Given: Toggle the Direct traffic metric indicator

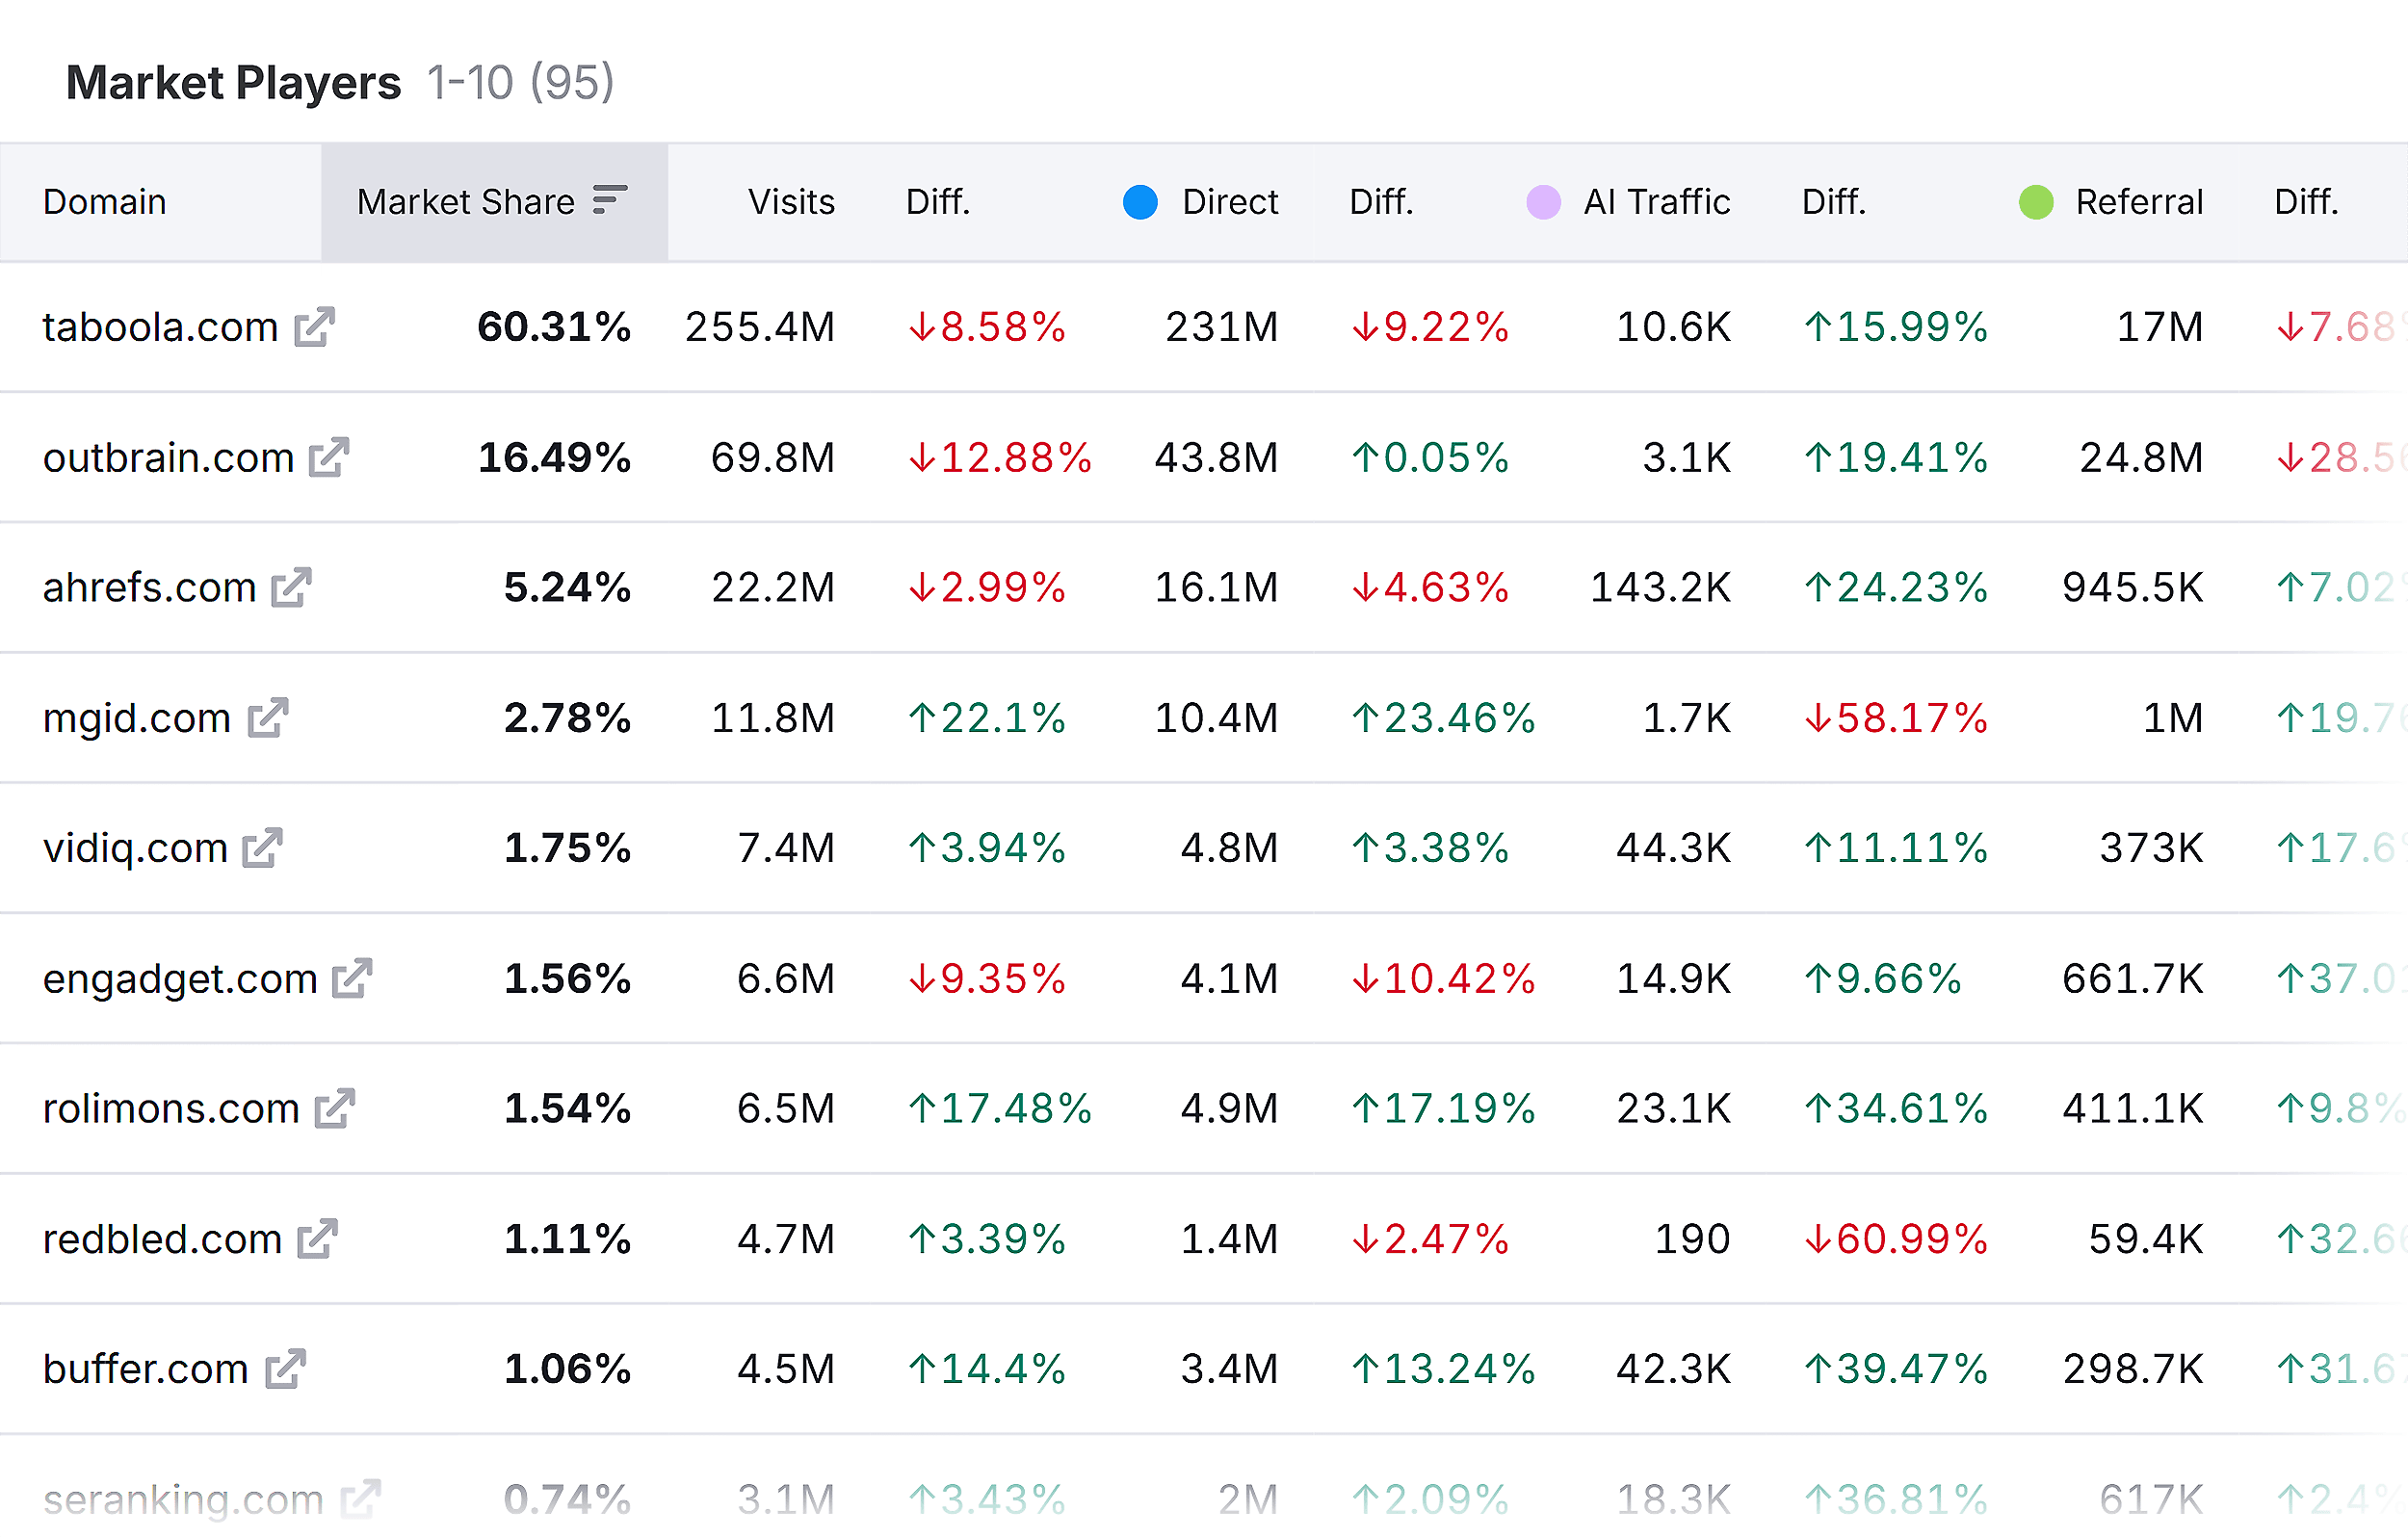Looking at the screenshot, I should 1140,202.
